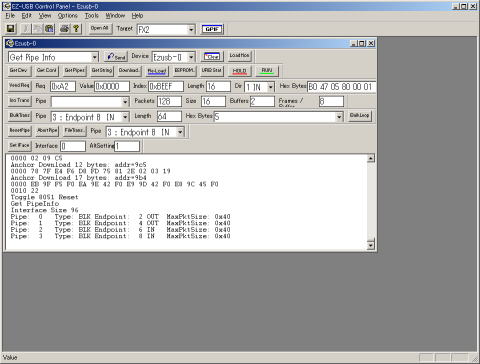Click the AltSetting field

tap(127, 146)
